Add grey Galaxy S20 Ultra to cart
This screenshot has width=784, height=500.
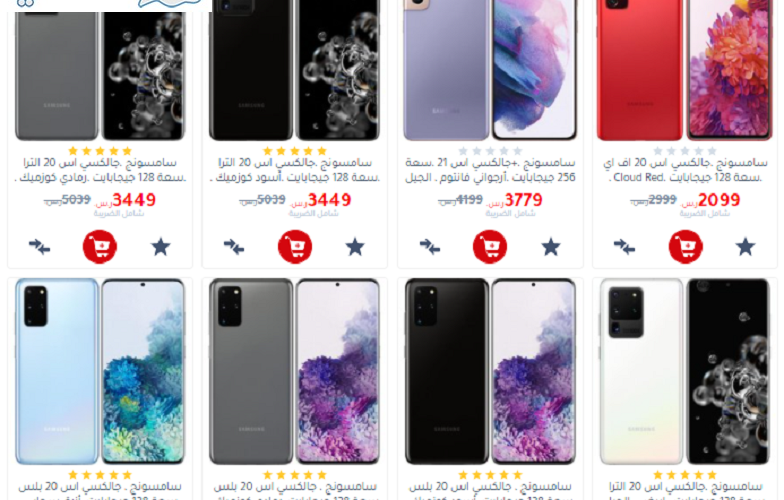point(100,246)
